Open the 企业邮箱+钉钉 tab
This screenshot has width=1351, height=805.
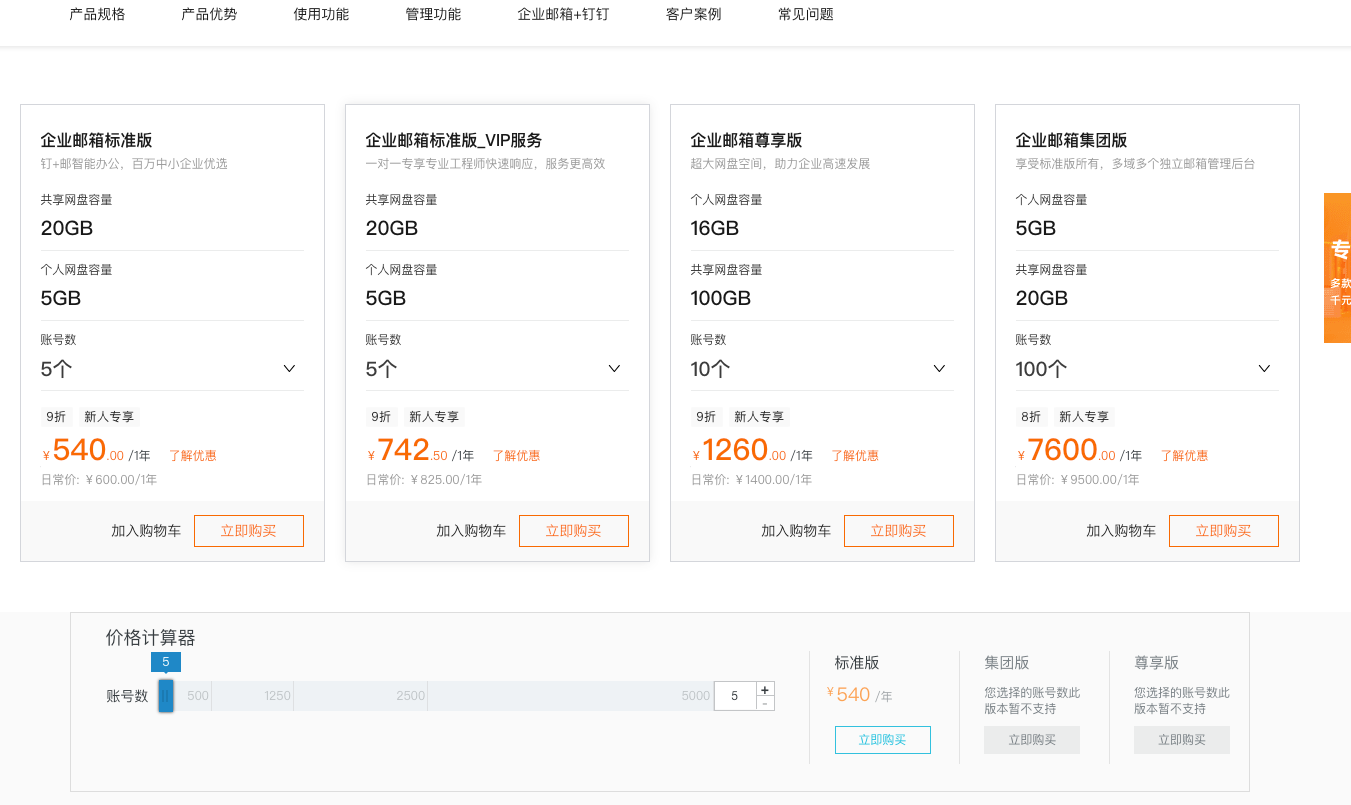563,14
